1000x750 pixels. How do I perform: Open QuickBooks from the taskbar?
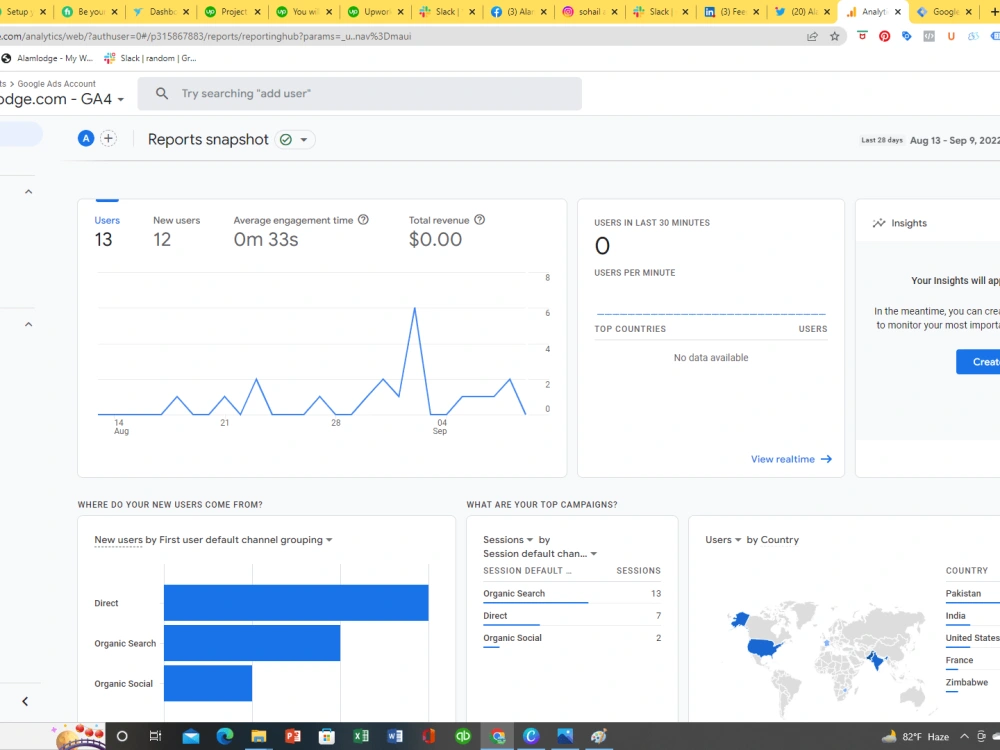(463, 737)
